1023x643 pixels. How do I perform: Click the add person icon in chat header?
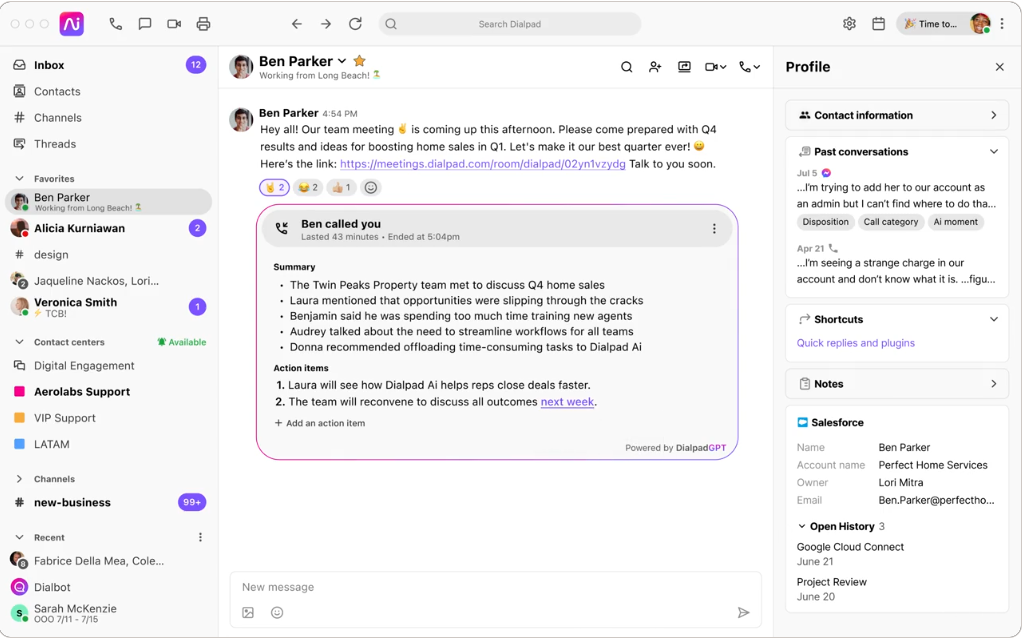655,67
